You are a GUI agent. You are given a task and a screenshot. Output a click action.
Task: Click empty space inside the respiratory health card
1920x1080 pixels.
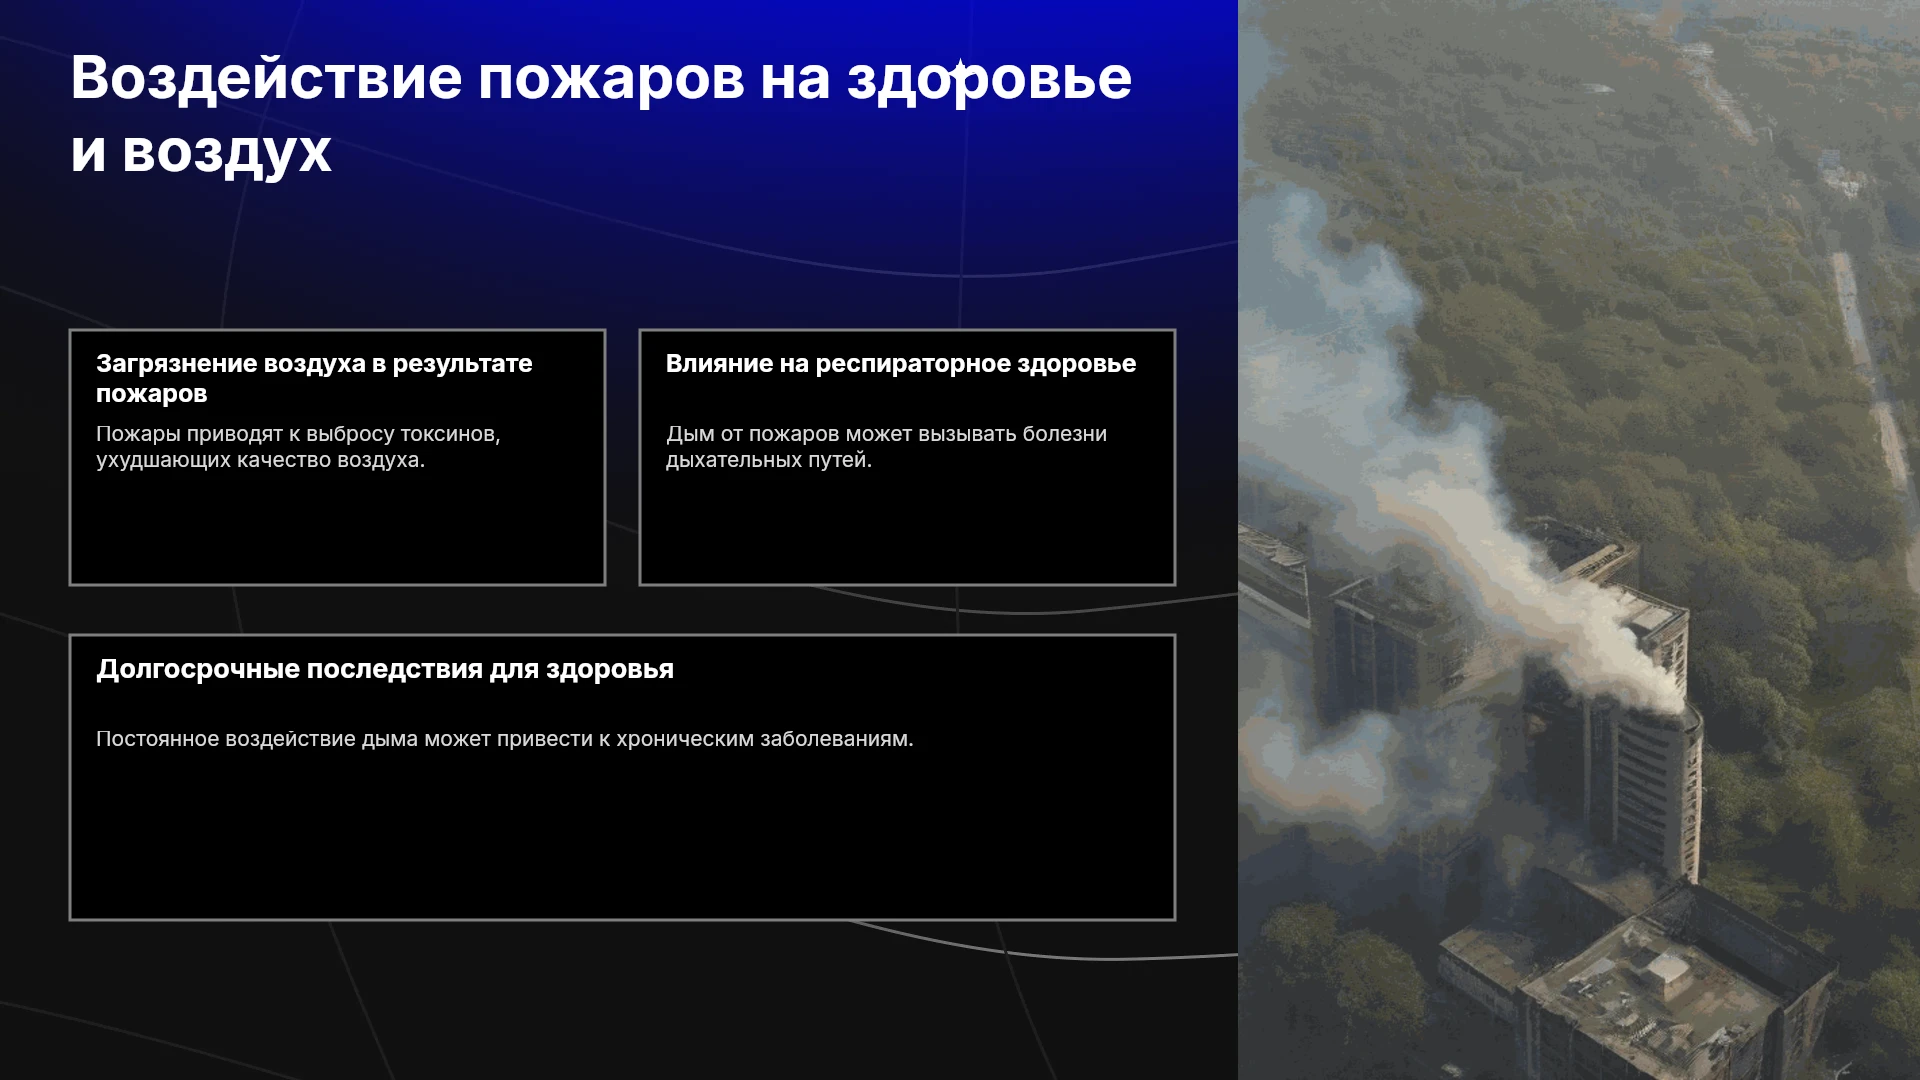[907, 528]
